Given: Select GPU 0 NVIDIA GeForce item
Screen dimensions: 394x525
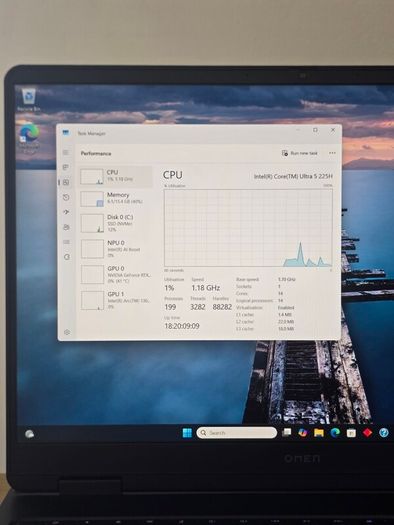Looking at the screenshot, I should click(116, 275).
